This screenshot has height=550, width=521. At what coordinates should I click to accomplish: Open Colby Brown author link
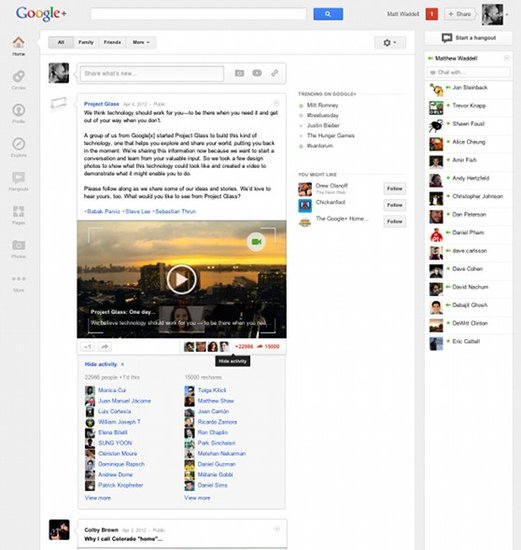101,530
